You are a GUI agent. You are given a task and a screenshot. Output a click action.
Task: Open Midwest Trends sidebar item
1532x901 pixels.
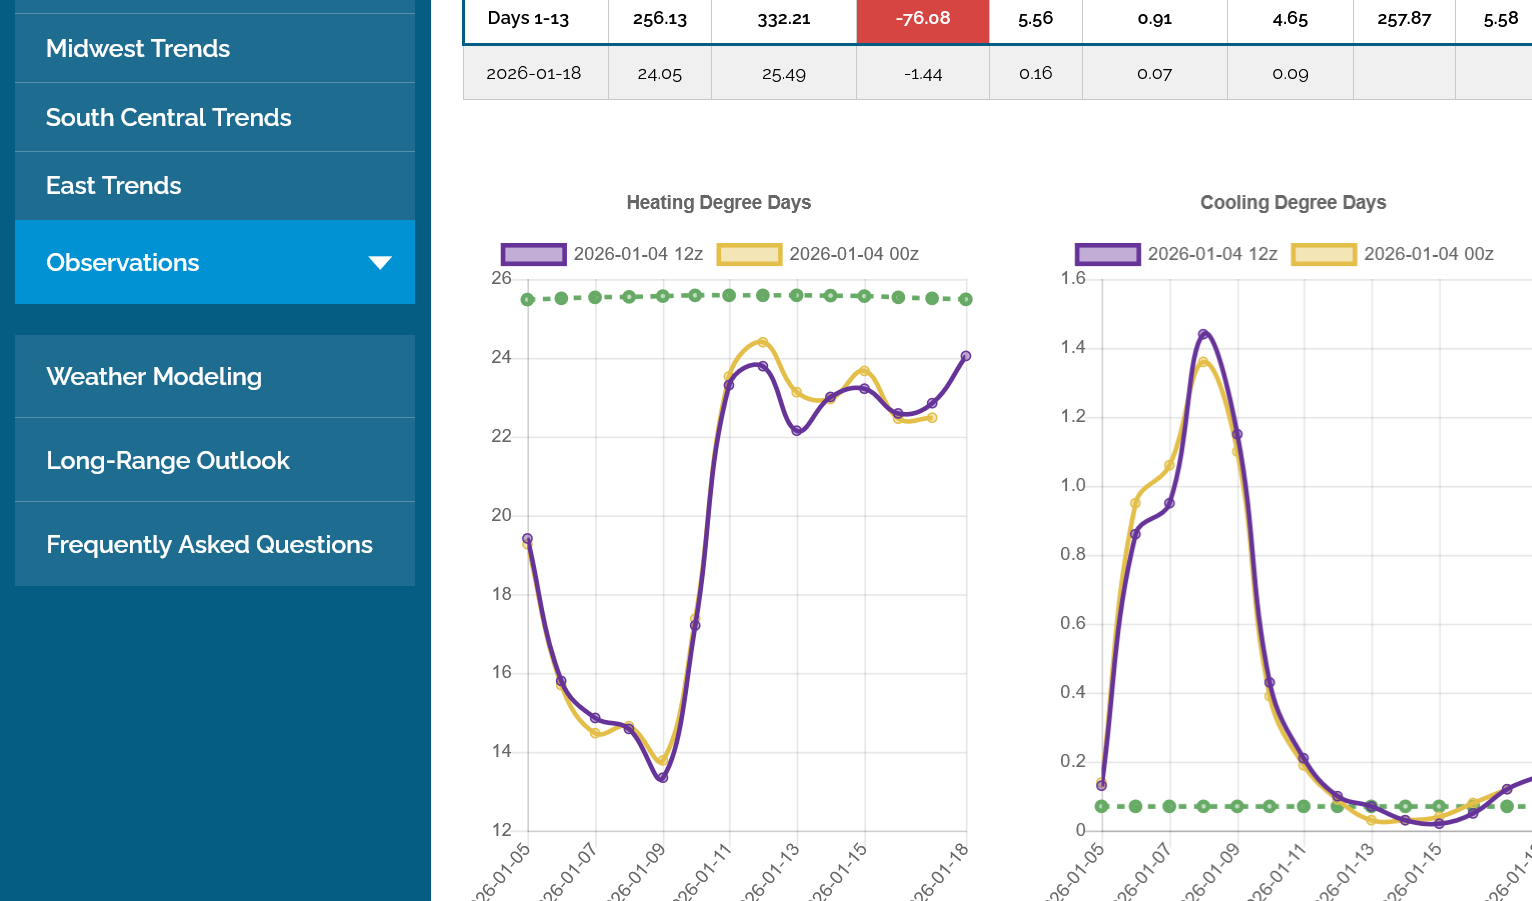click(x=138, y=48)
